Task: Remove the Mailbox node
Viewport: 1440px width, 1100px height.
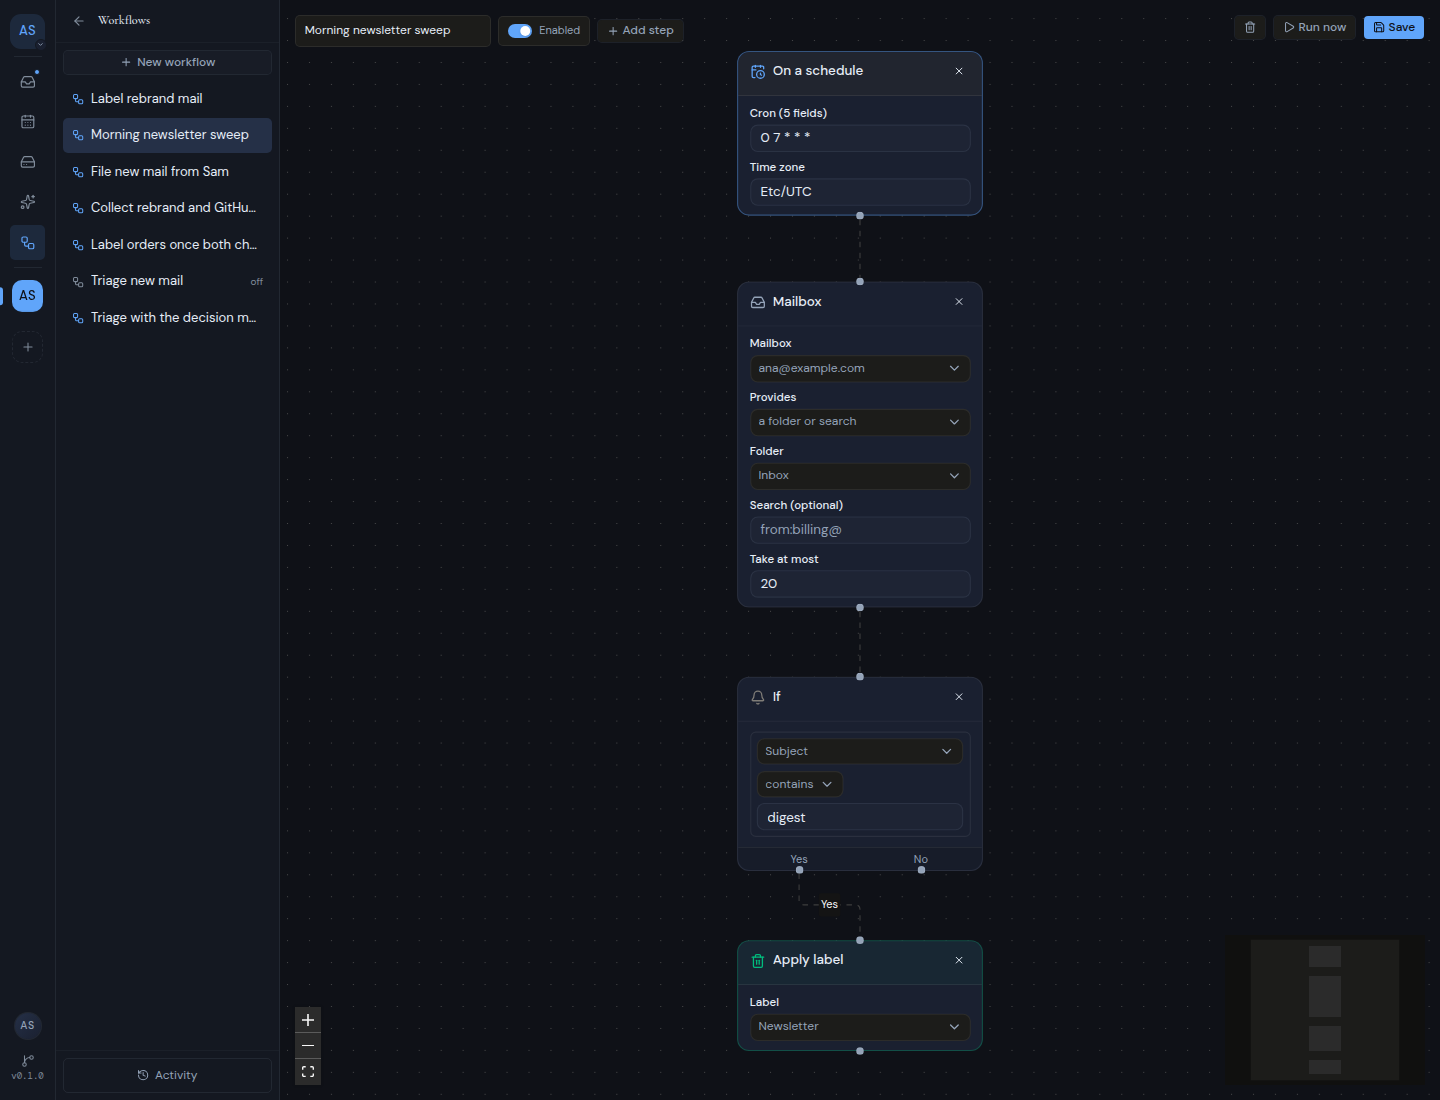Action: (x=959, y=302)
